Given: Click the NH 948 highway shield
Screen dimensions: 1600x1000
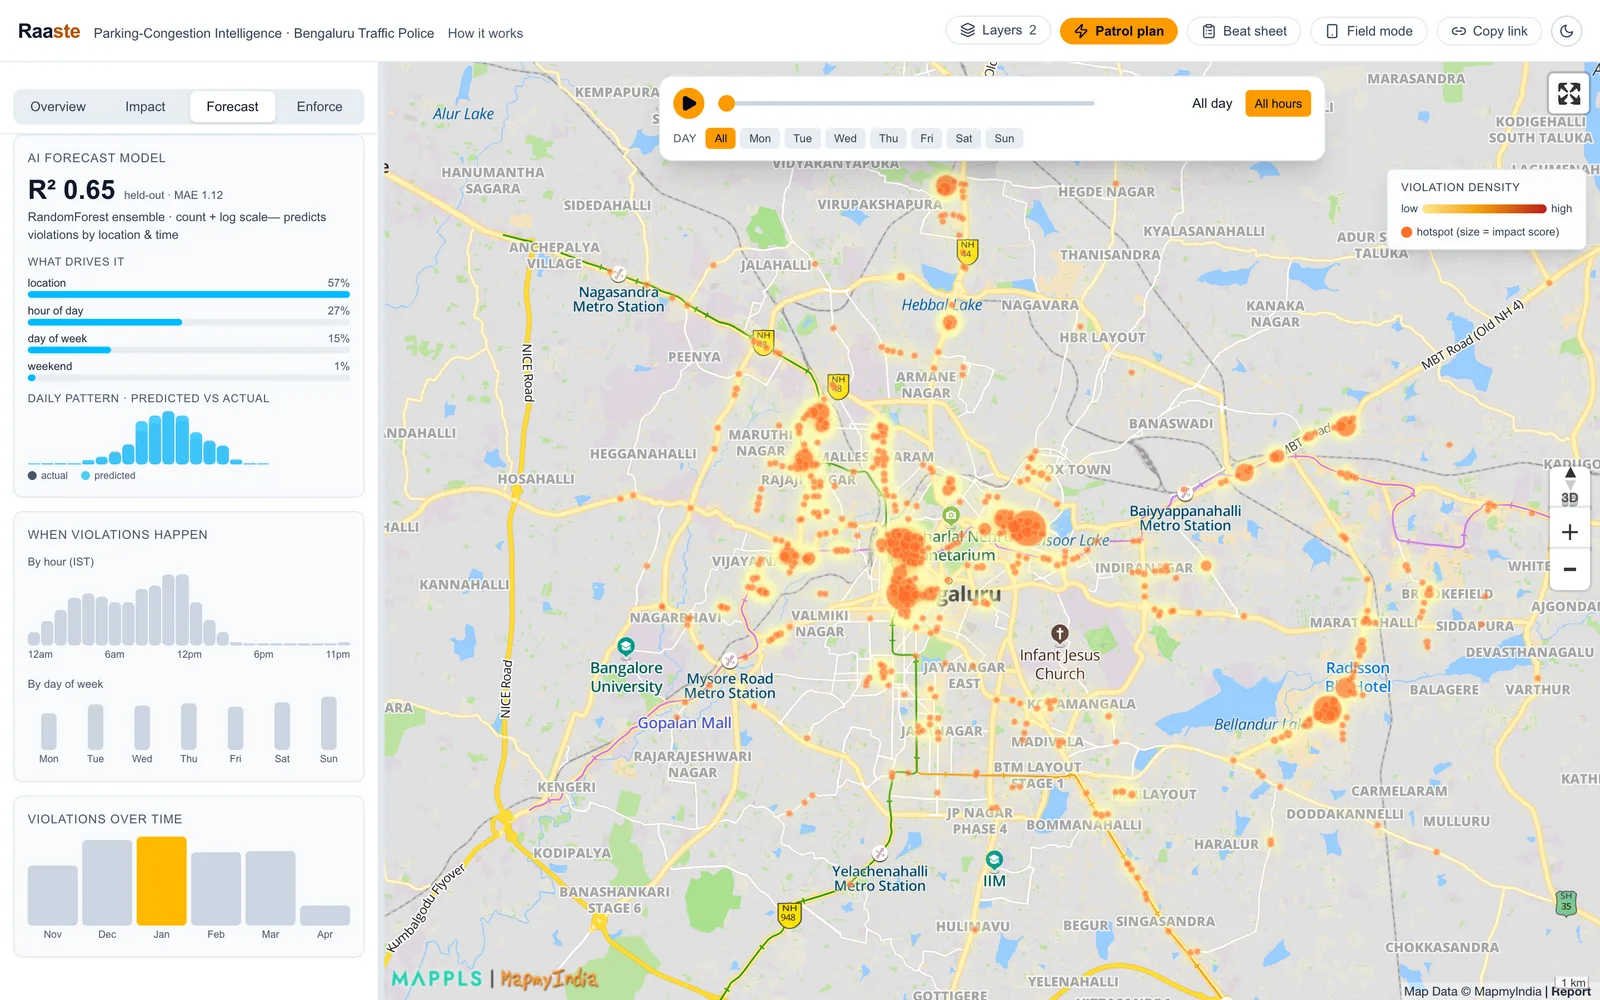Looking at the screenshot, I should click(x=789, y=914).
